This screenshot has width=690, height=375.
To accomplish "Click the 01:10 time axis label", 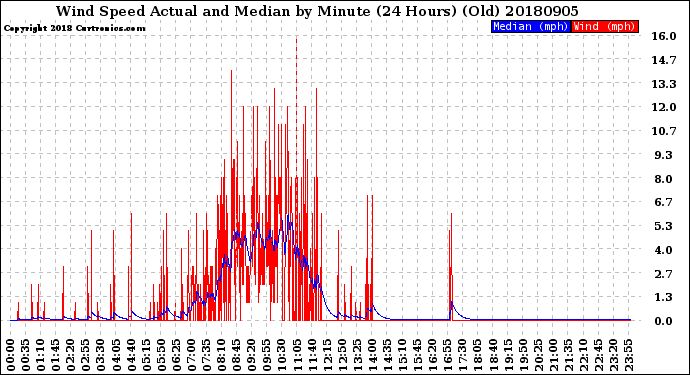I will (x=41, y=355).
